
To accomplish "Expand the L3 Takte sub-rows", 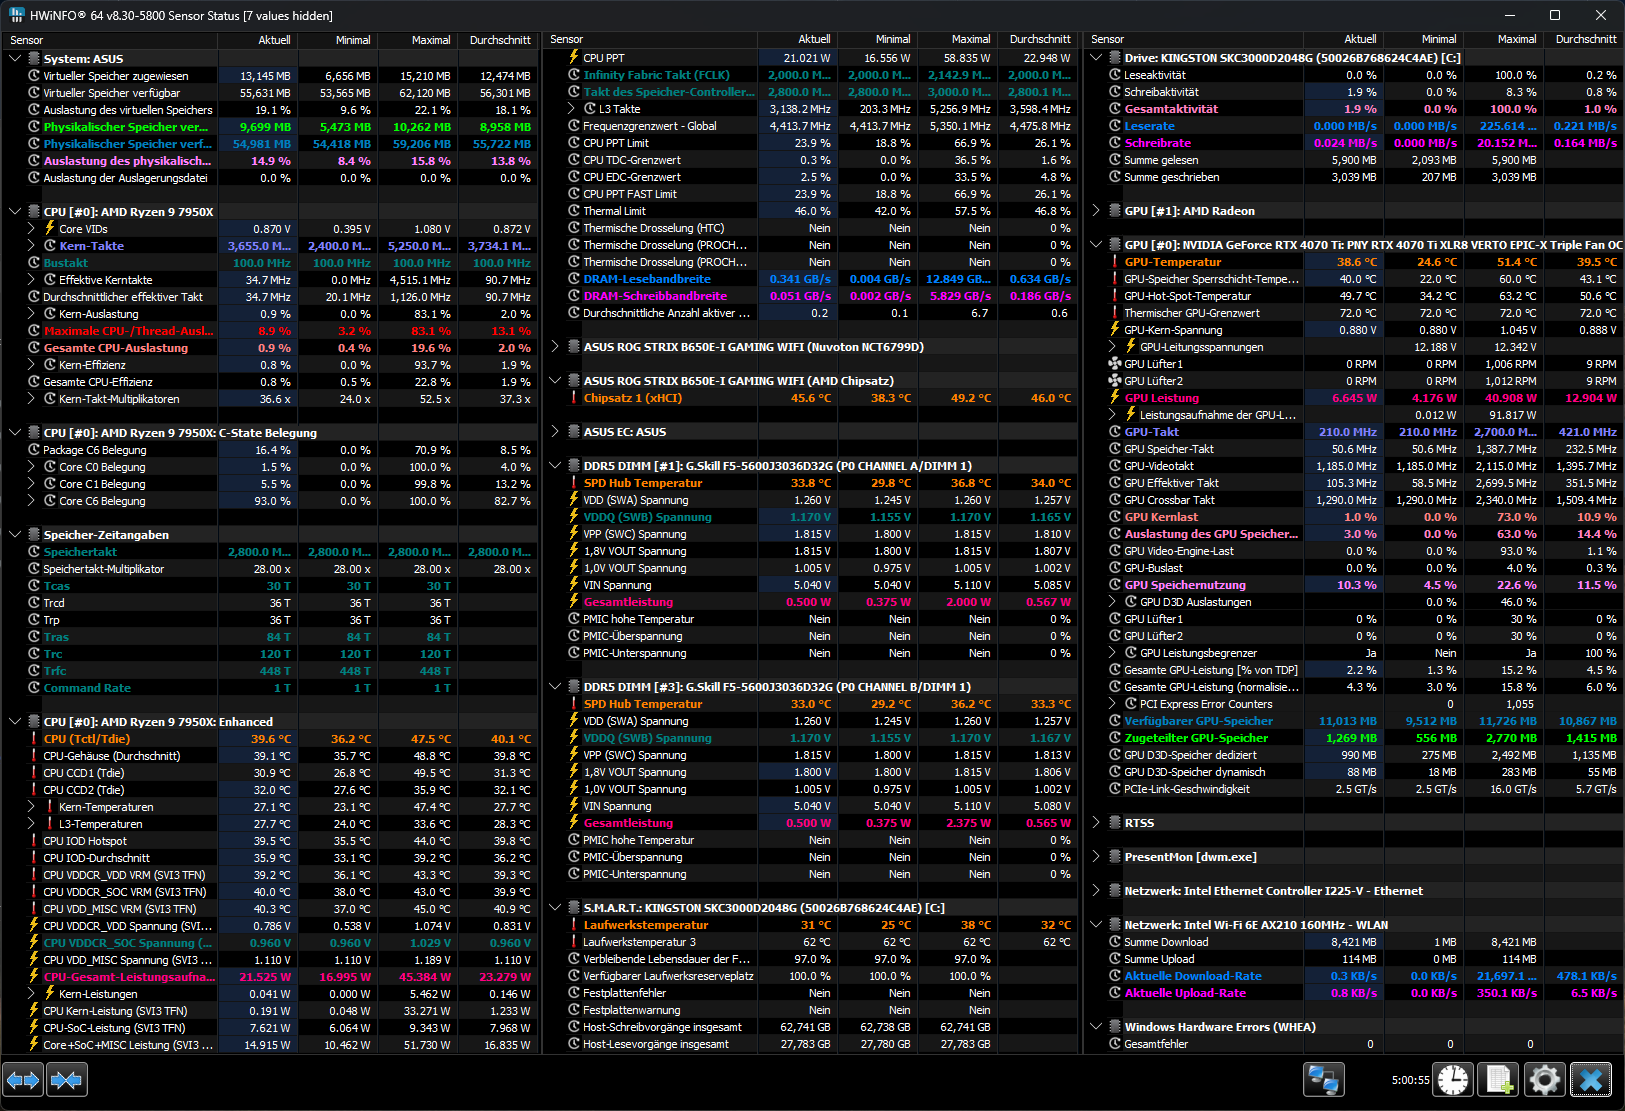I will pos(571,109).
